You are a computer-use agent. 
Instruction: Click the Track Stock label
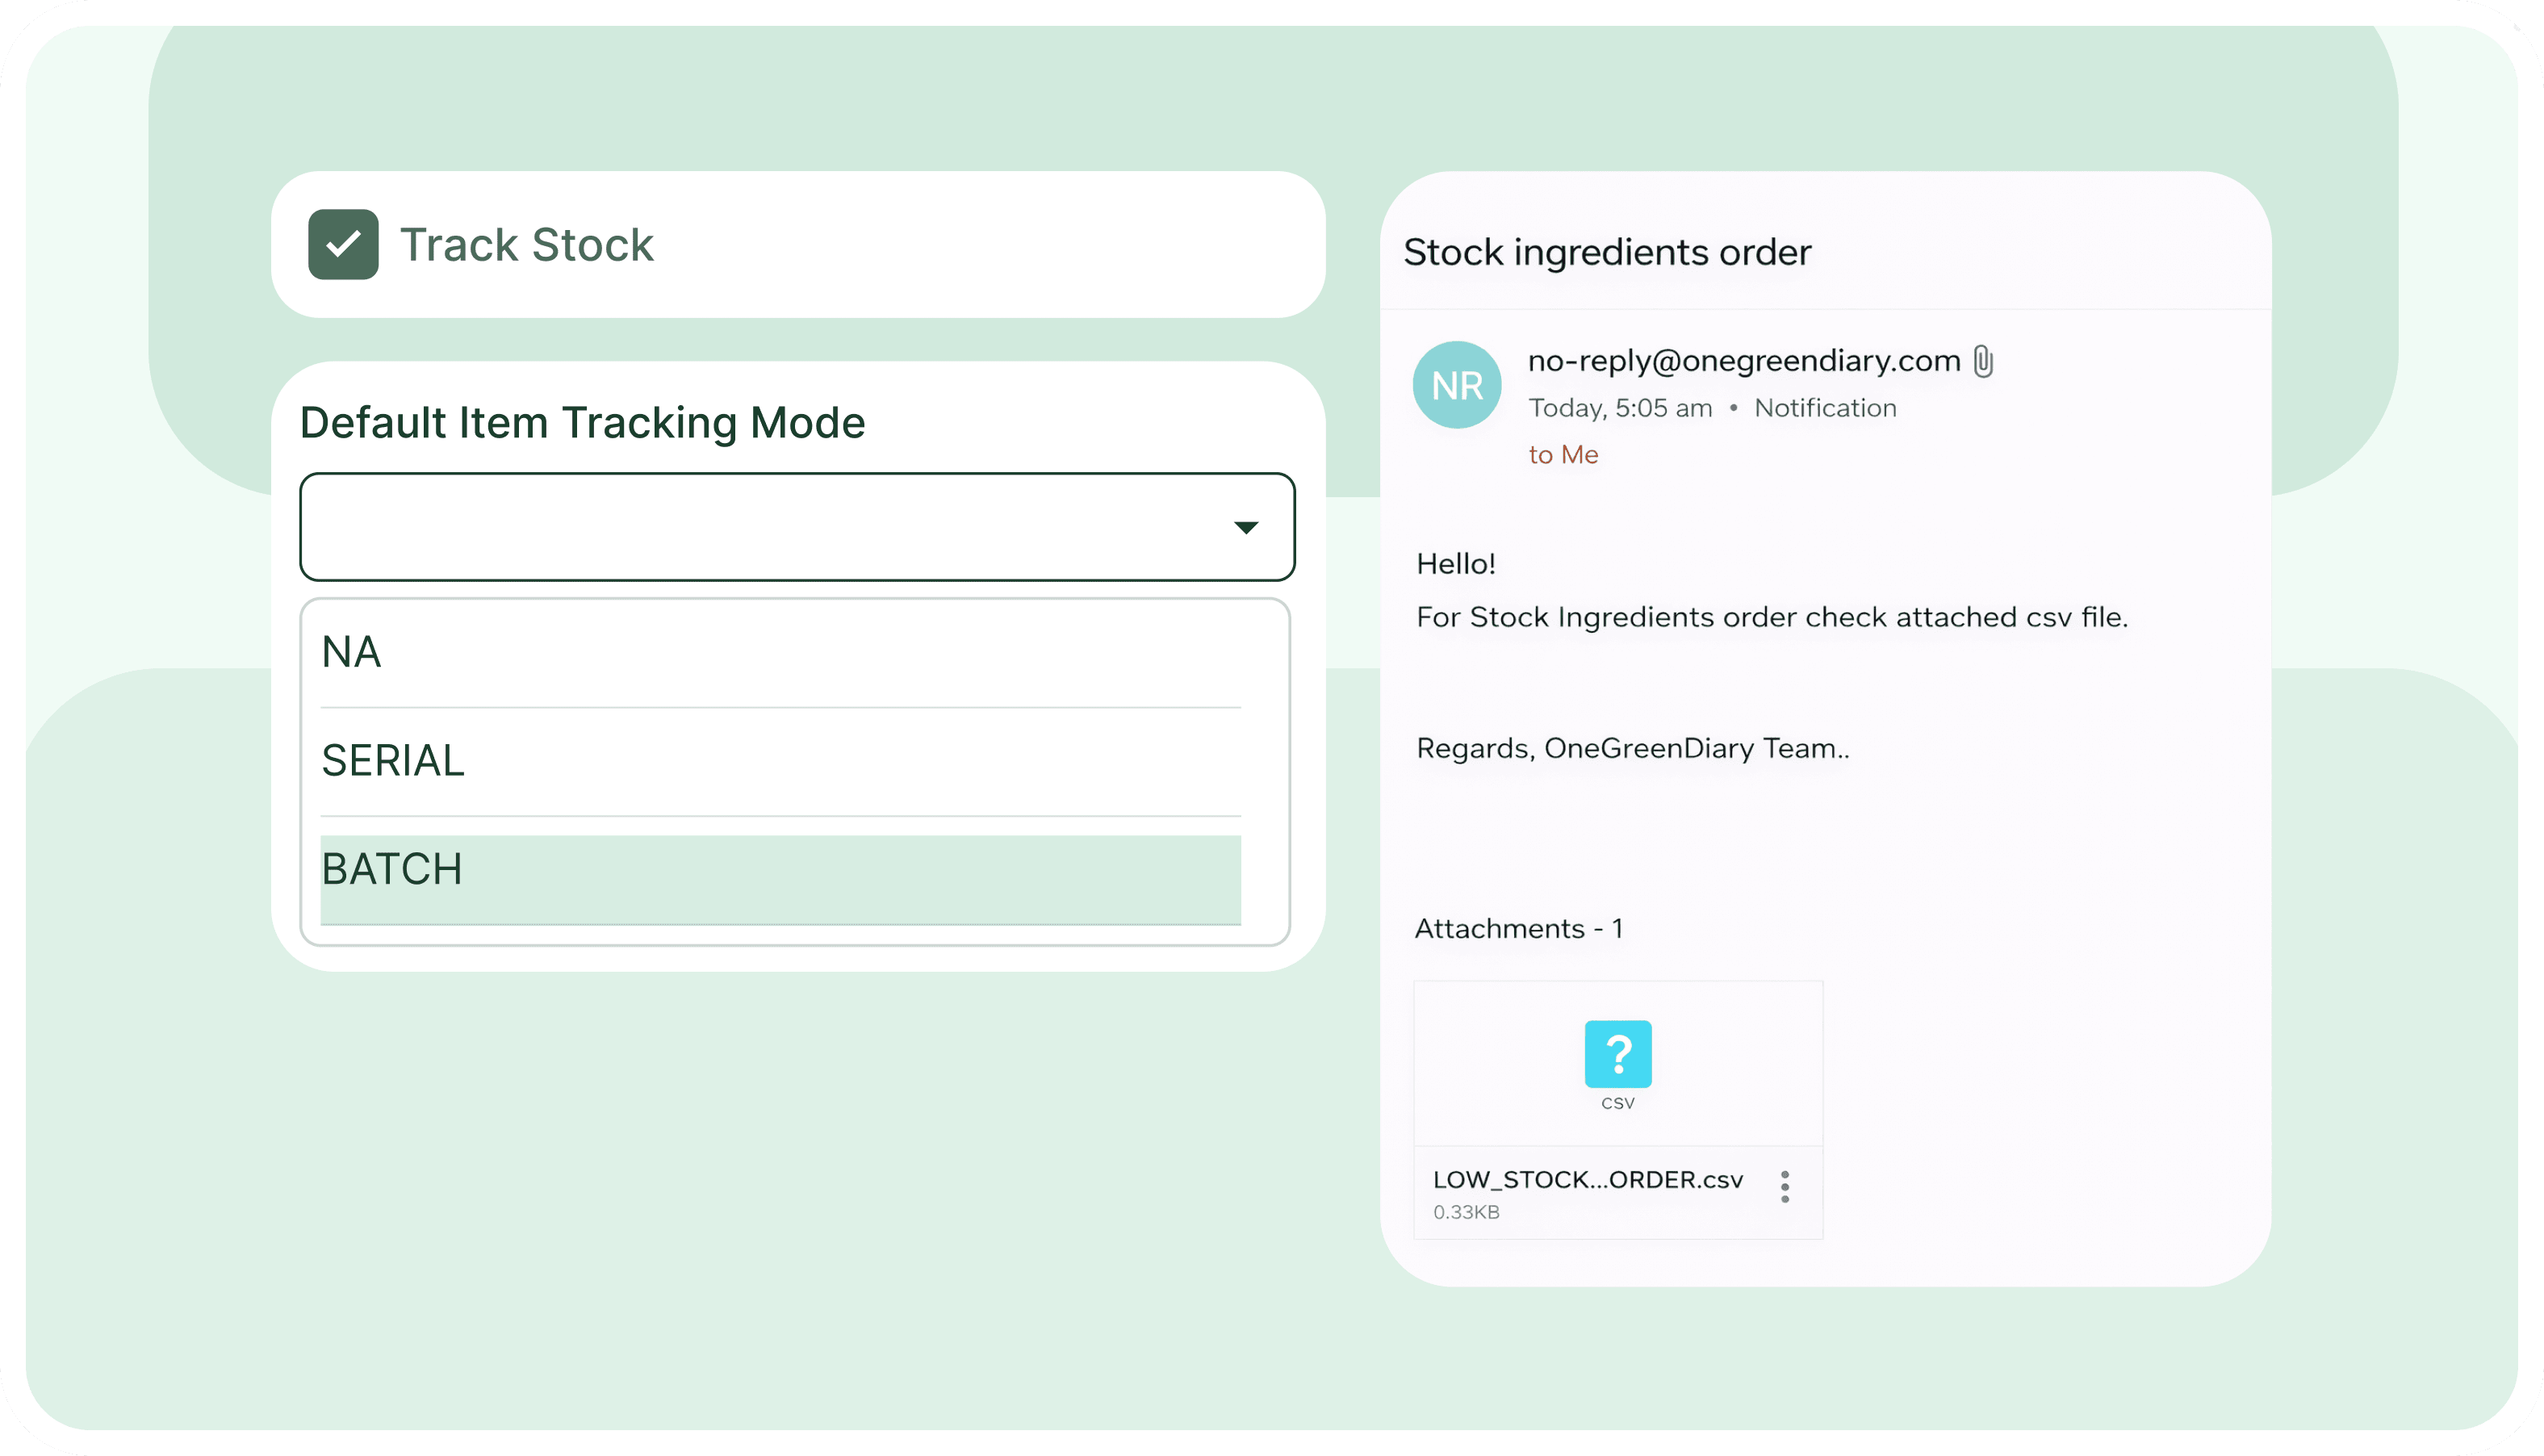click(526, 245)
